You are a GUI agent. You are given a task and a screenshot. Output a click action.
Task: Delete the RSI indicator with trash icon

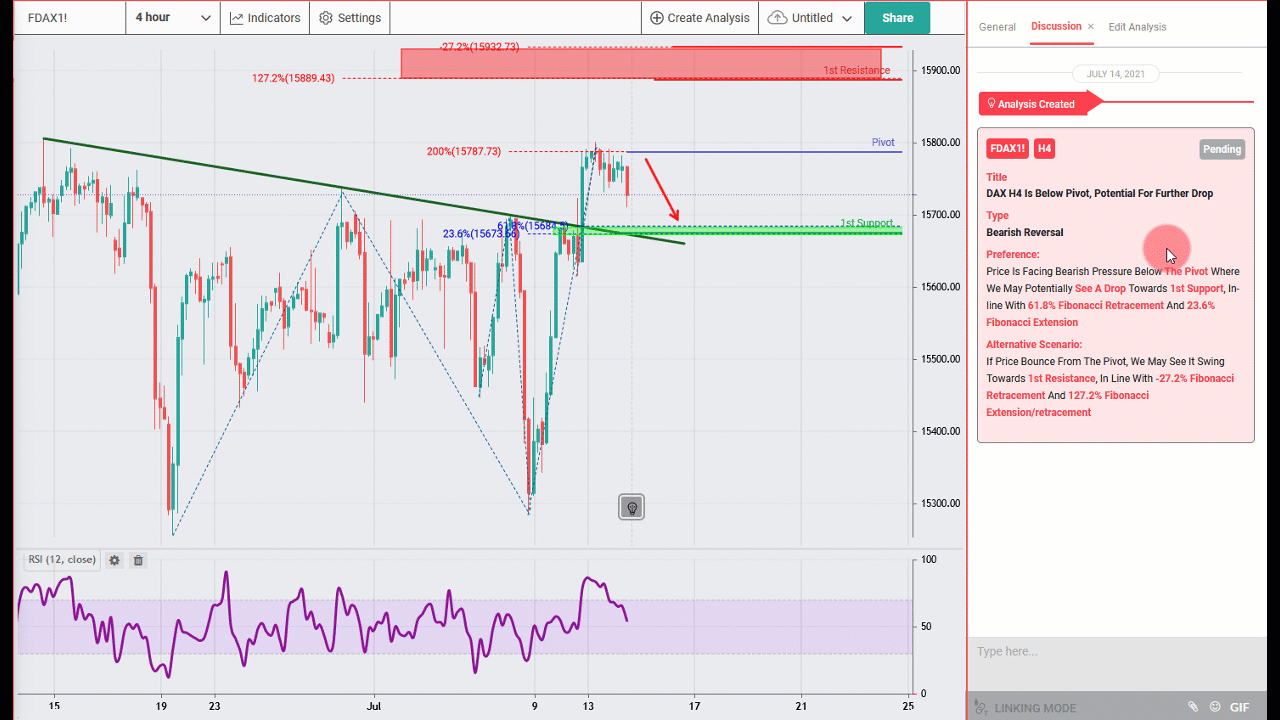138,560
